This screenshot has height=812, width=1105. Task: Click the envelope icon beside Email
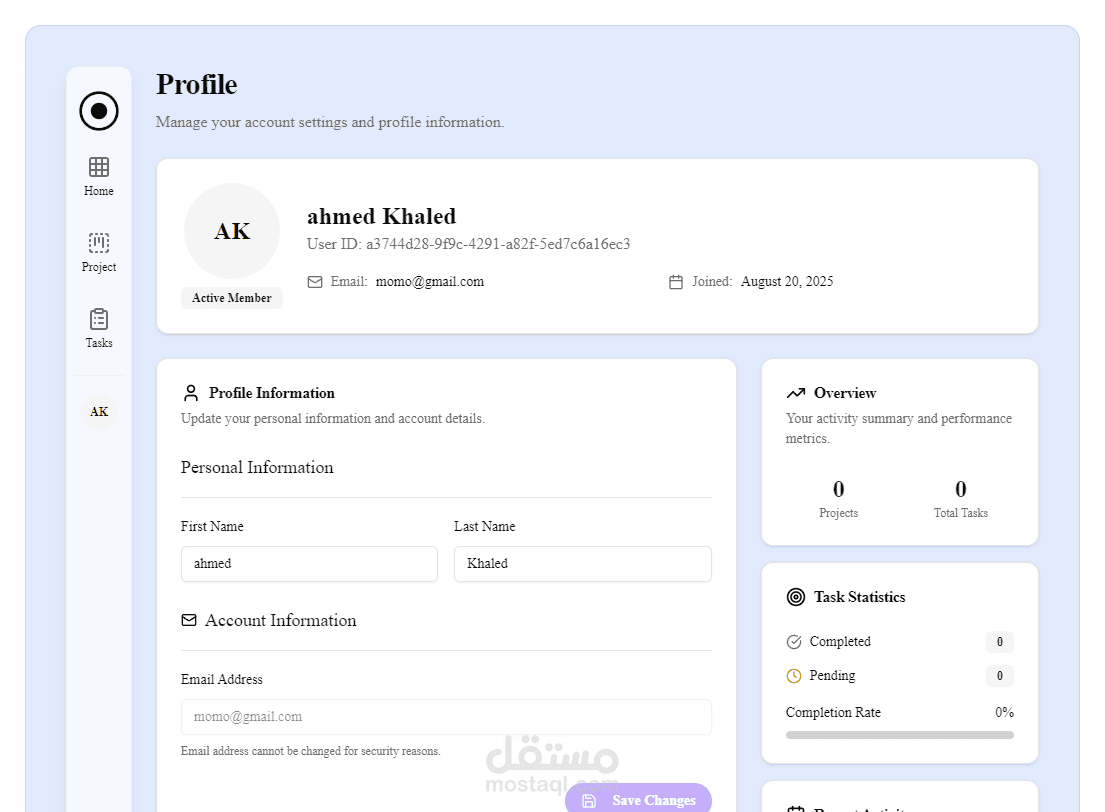[x=315, y=282]
